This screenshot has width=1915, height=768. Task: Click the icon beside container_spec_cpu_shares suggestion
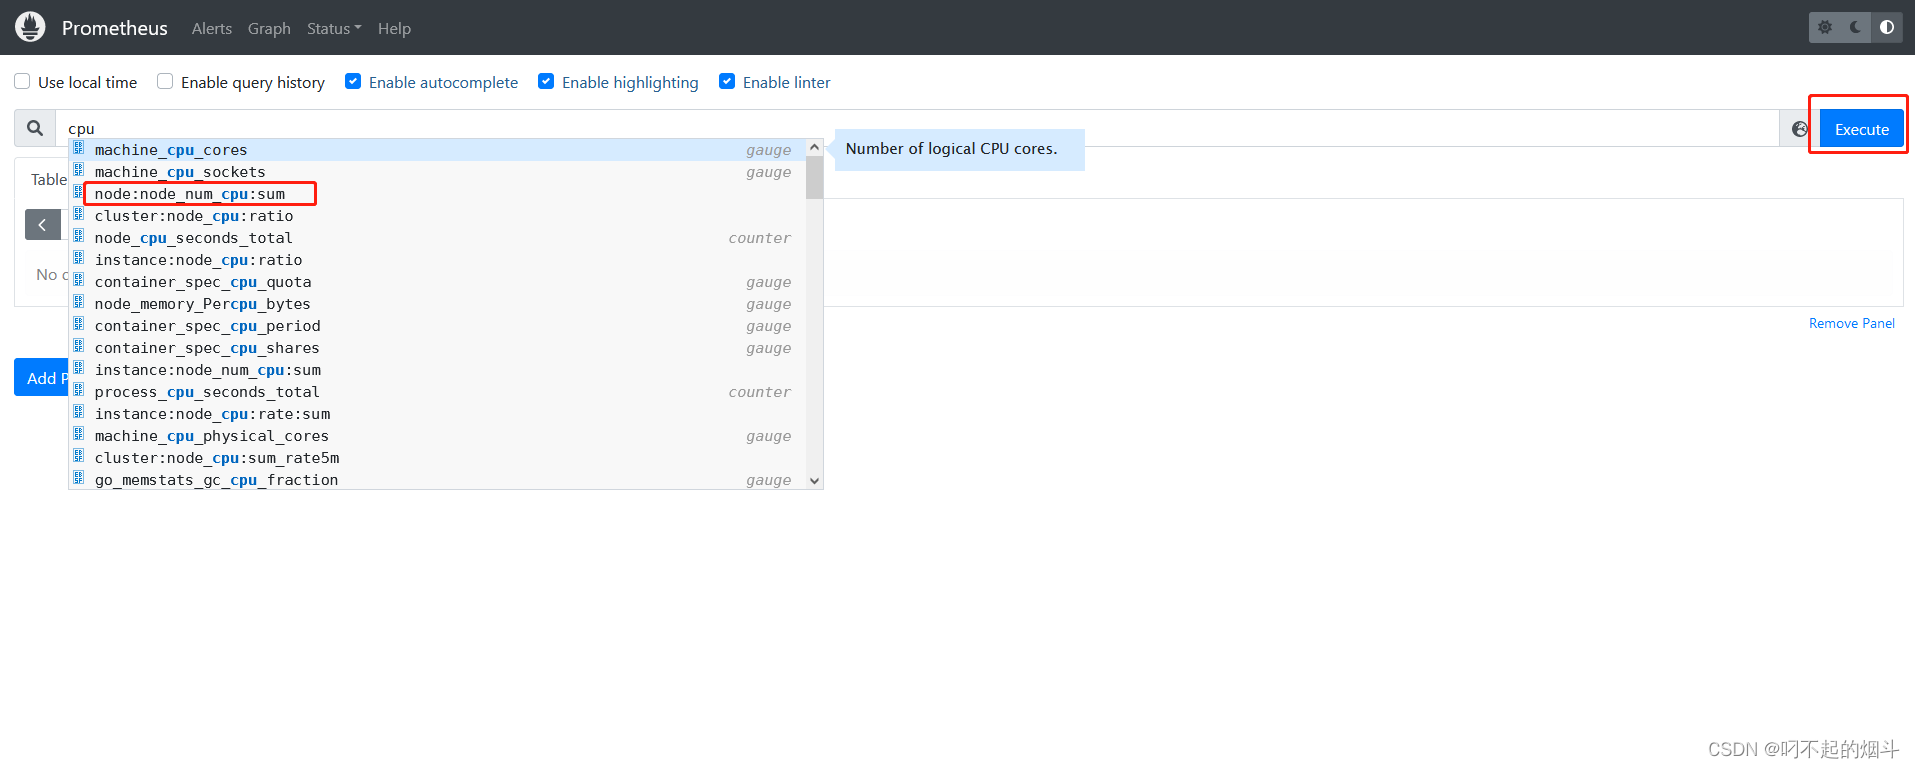[x=78, y=347]
